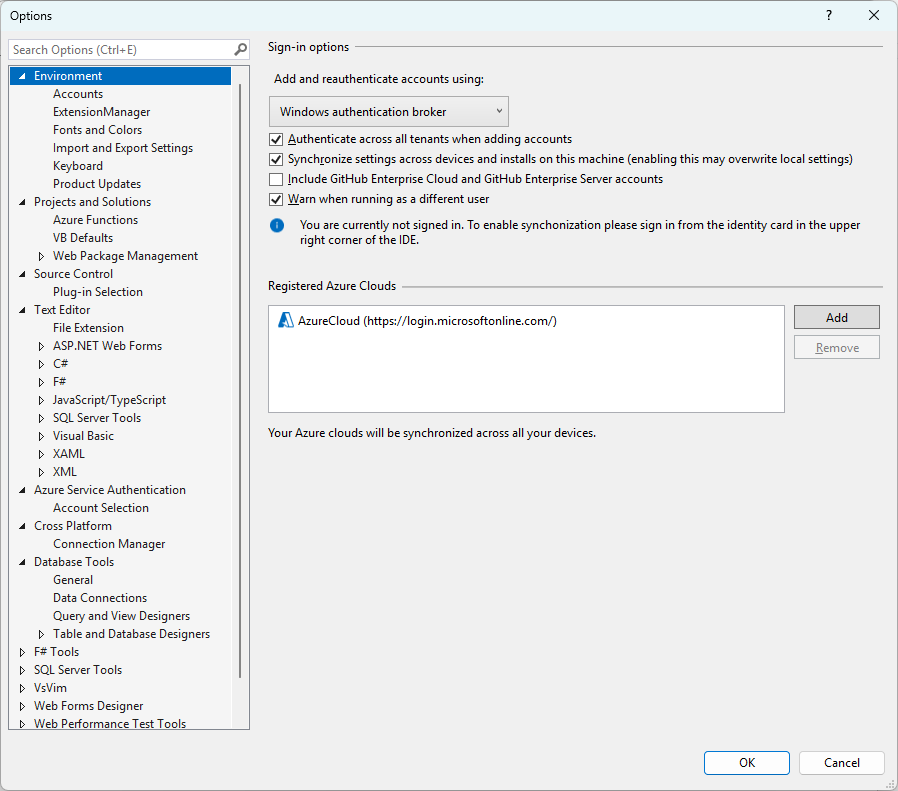The height and width of the screenshot is (791, 898).
Task: Select Web Forms Designer node
Action: (88, 706)
